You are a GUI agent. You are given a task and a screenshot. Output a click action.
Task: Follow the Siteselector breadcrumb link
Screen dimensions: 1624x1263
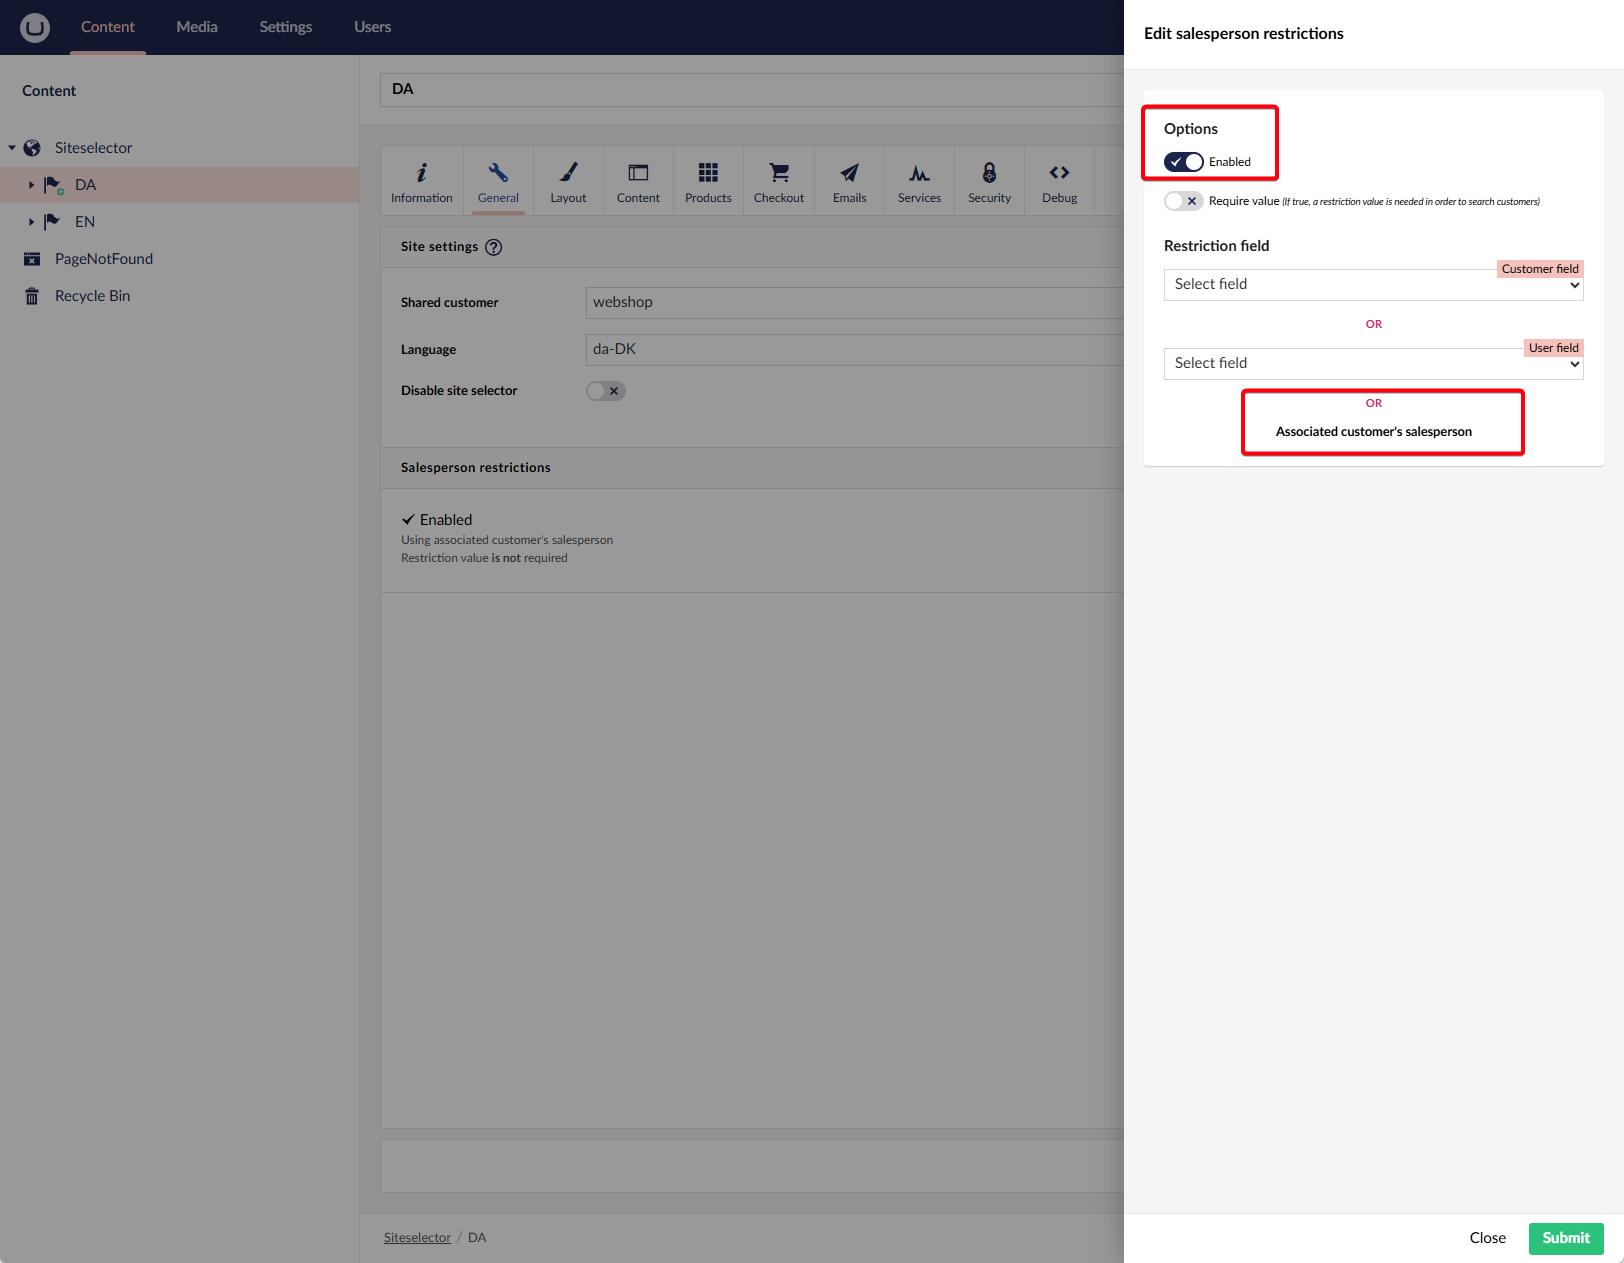pos(417,1238)
